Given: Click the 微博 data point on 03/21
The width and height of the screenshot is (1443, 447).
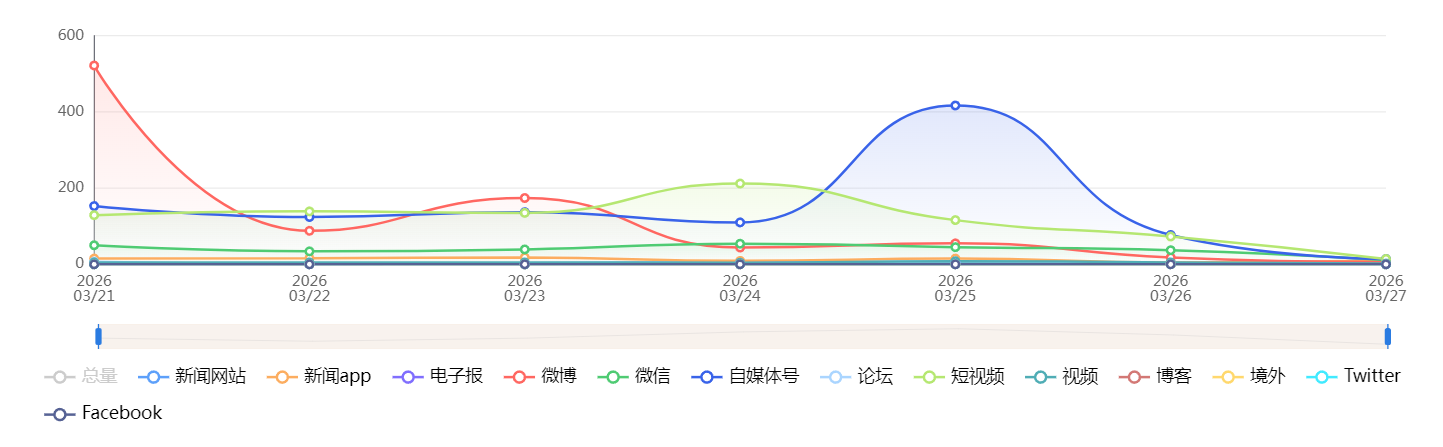Looking at the screenshot, I should click(94, 66).
